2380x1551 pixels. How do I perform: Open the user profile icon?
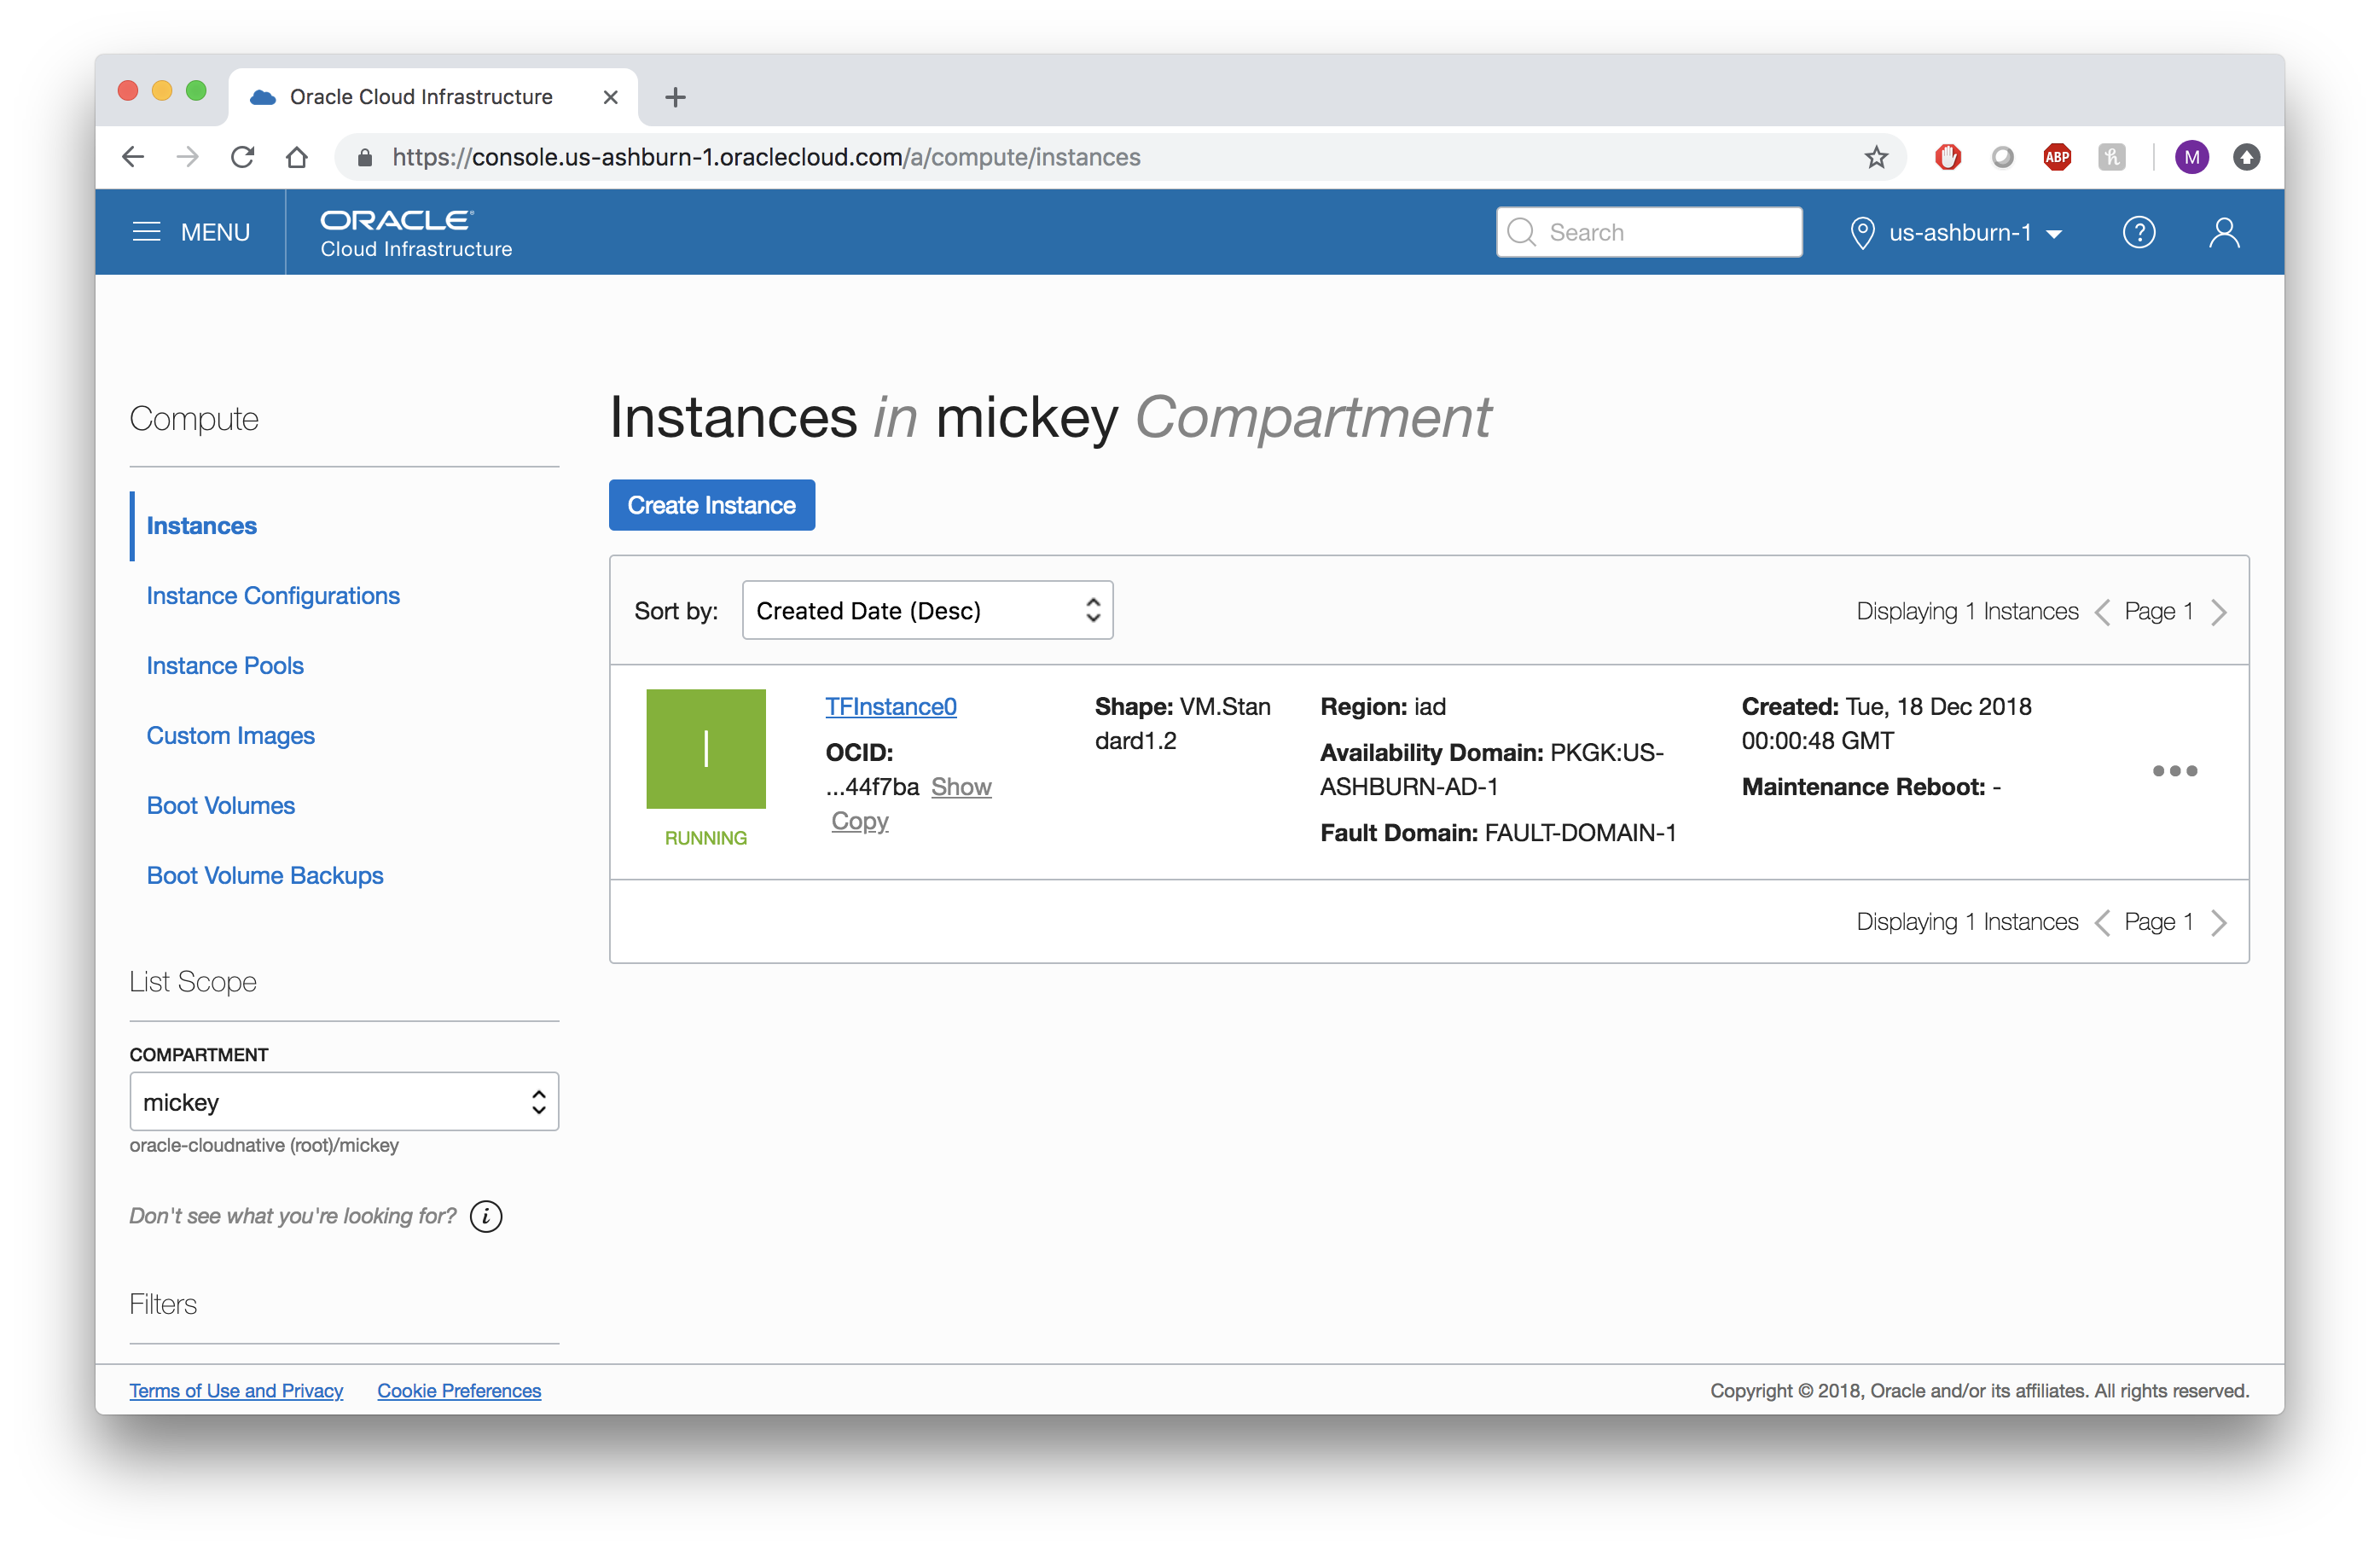tap(2224, 232)
